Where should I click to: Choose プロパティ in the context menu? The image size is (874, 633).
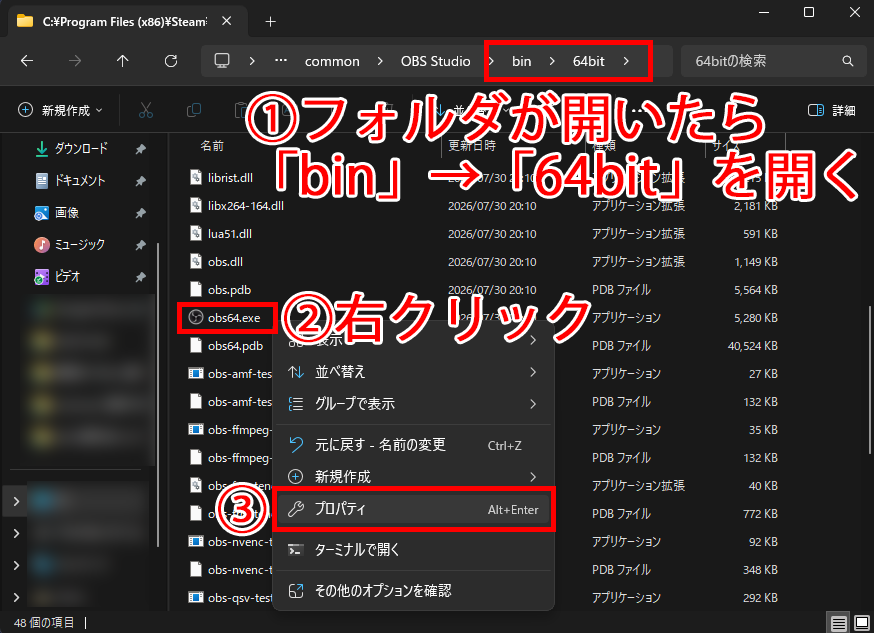click(413, 509)
